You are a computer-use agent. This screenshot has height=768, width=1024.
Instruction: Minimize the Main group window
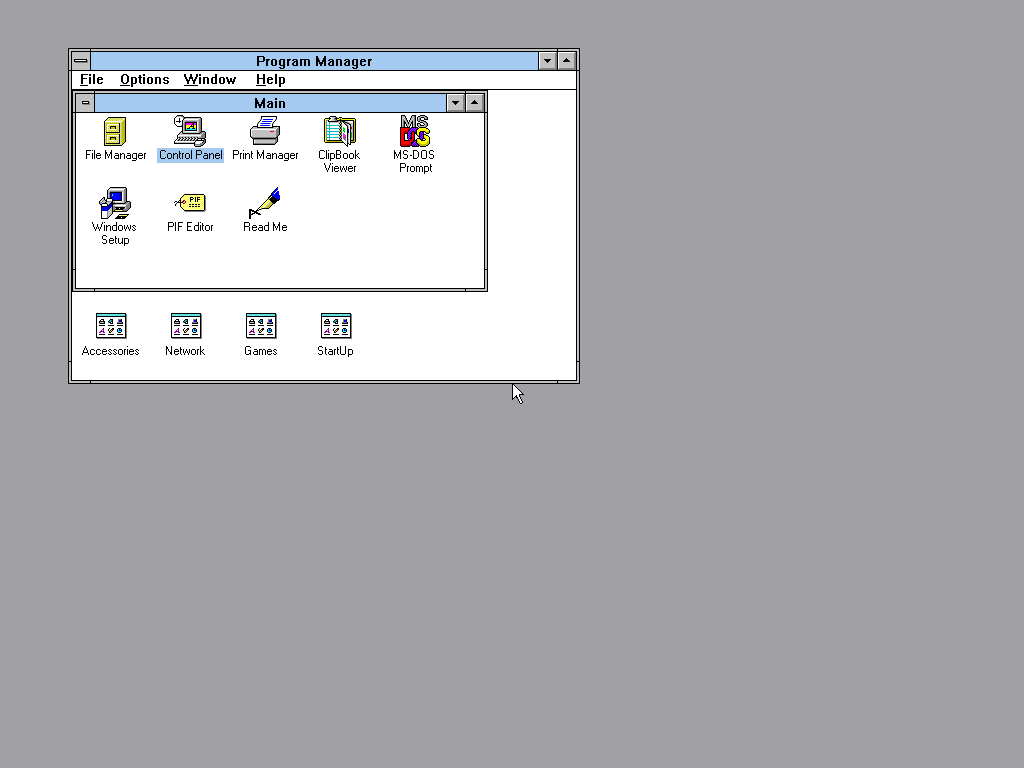456,103
